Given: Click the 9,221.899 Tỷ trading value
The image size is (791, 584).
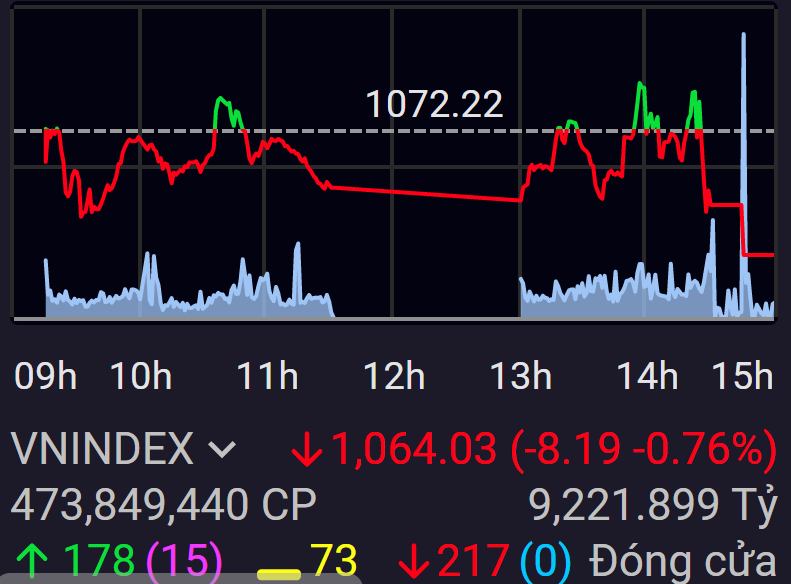Looking at the screenshot, I should point(652,506).
